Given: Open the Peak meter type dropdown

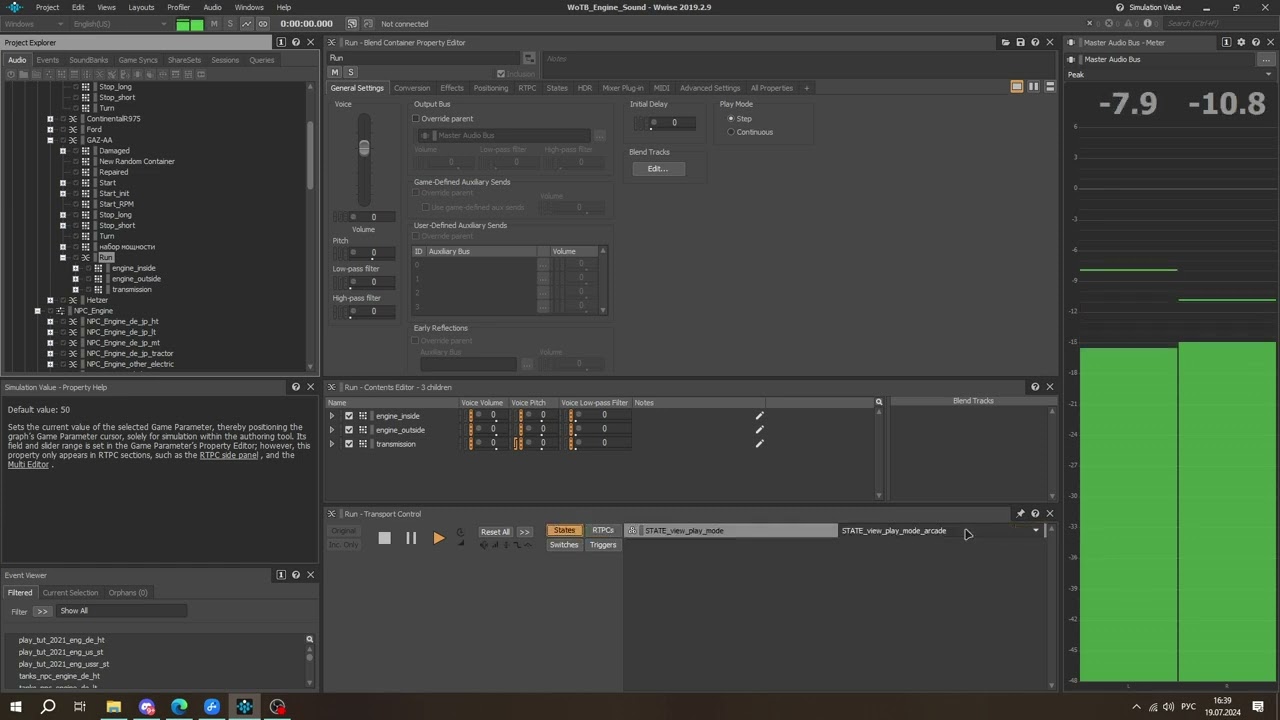Looking at the screenshot, I should (x=1172, y=74).
